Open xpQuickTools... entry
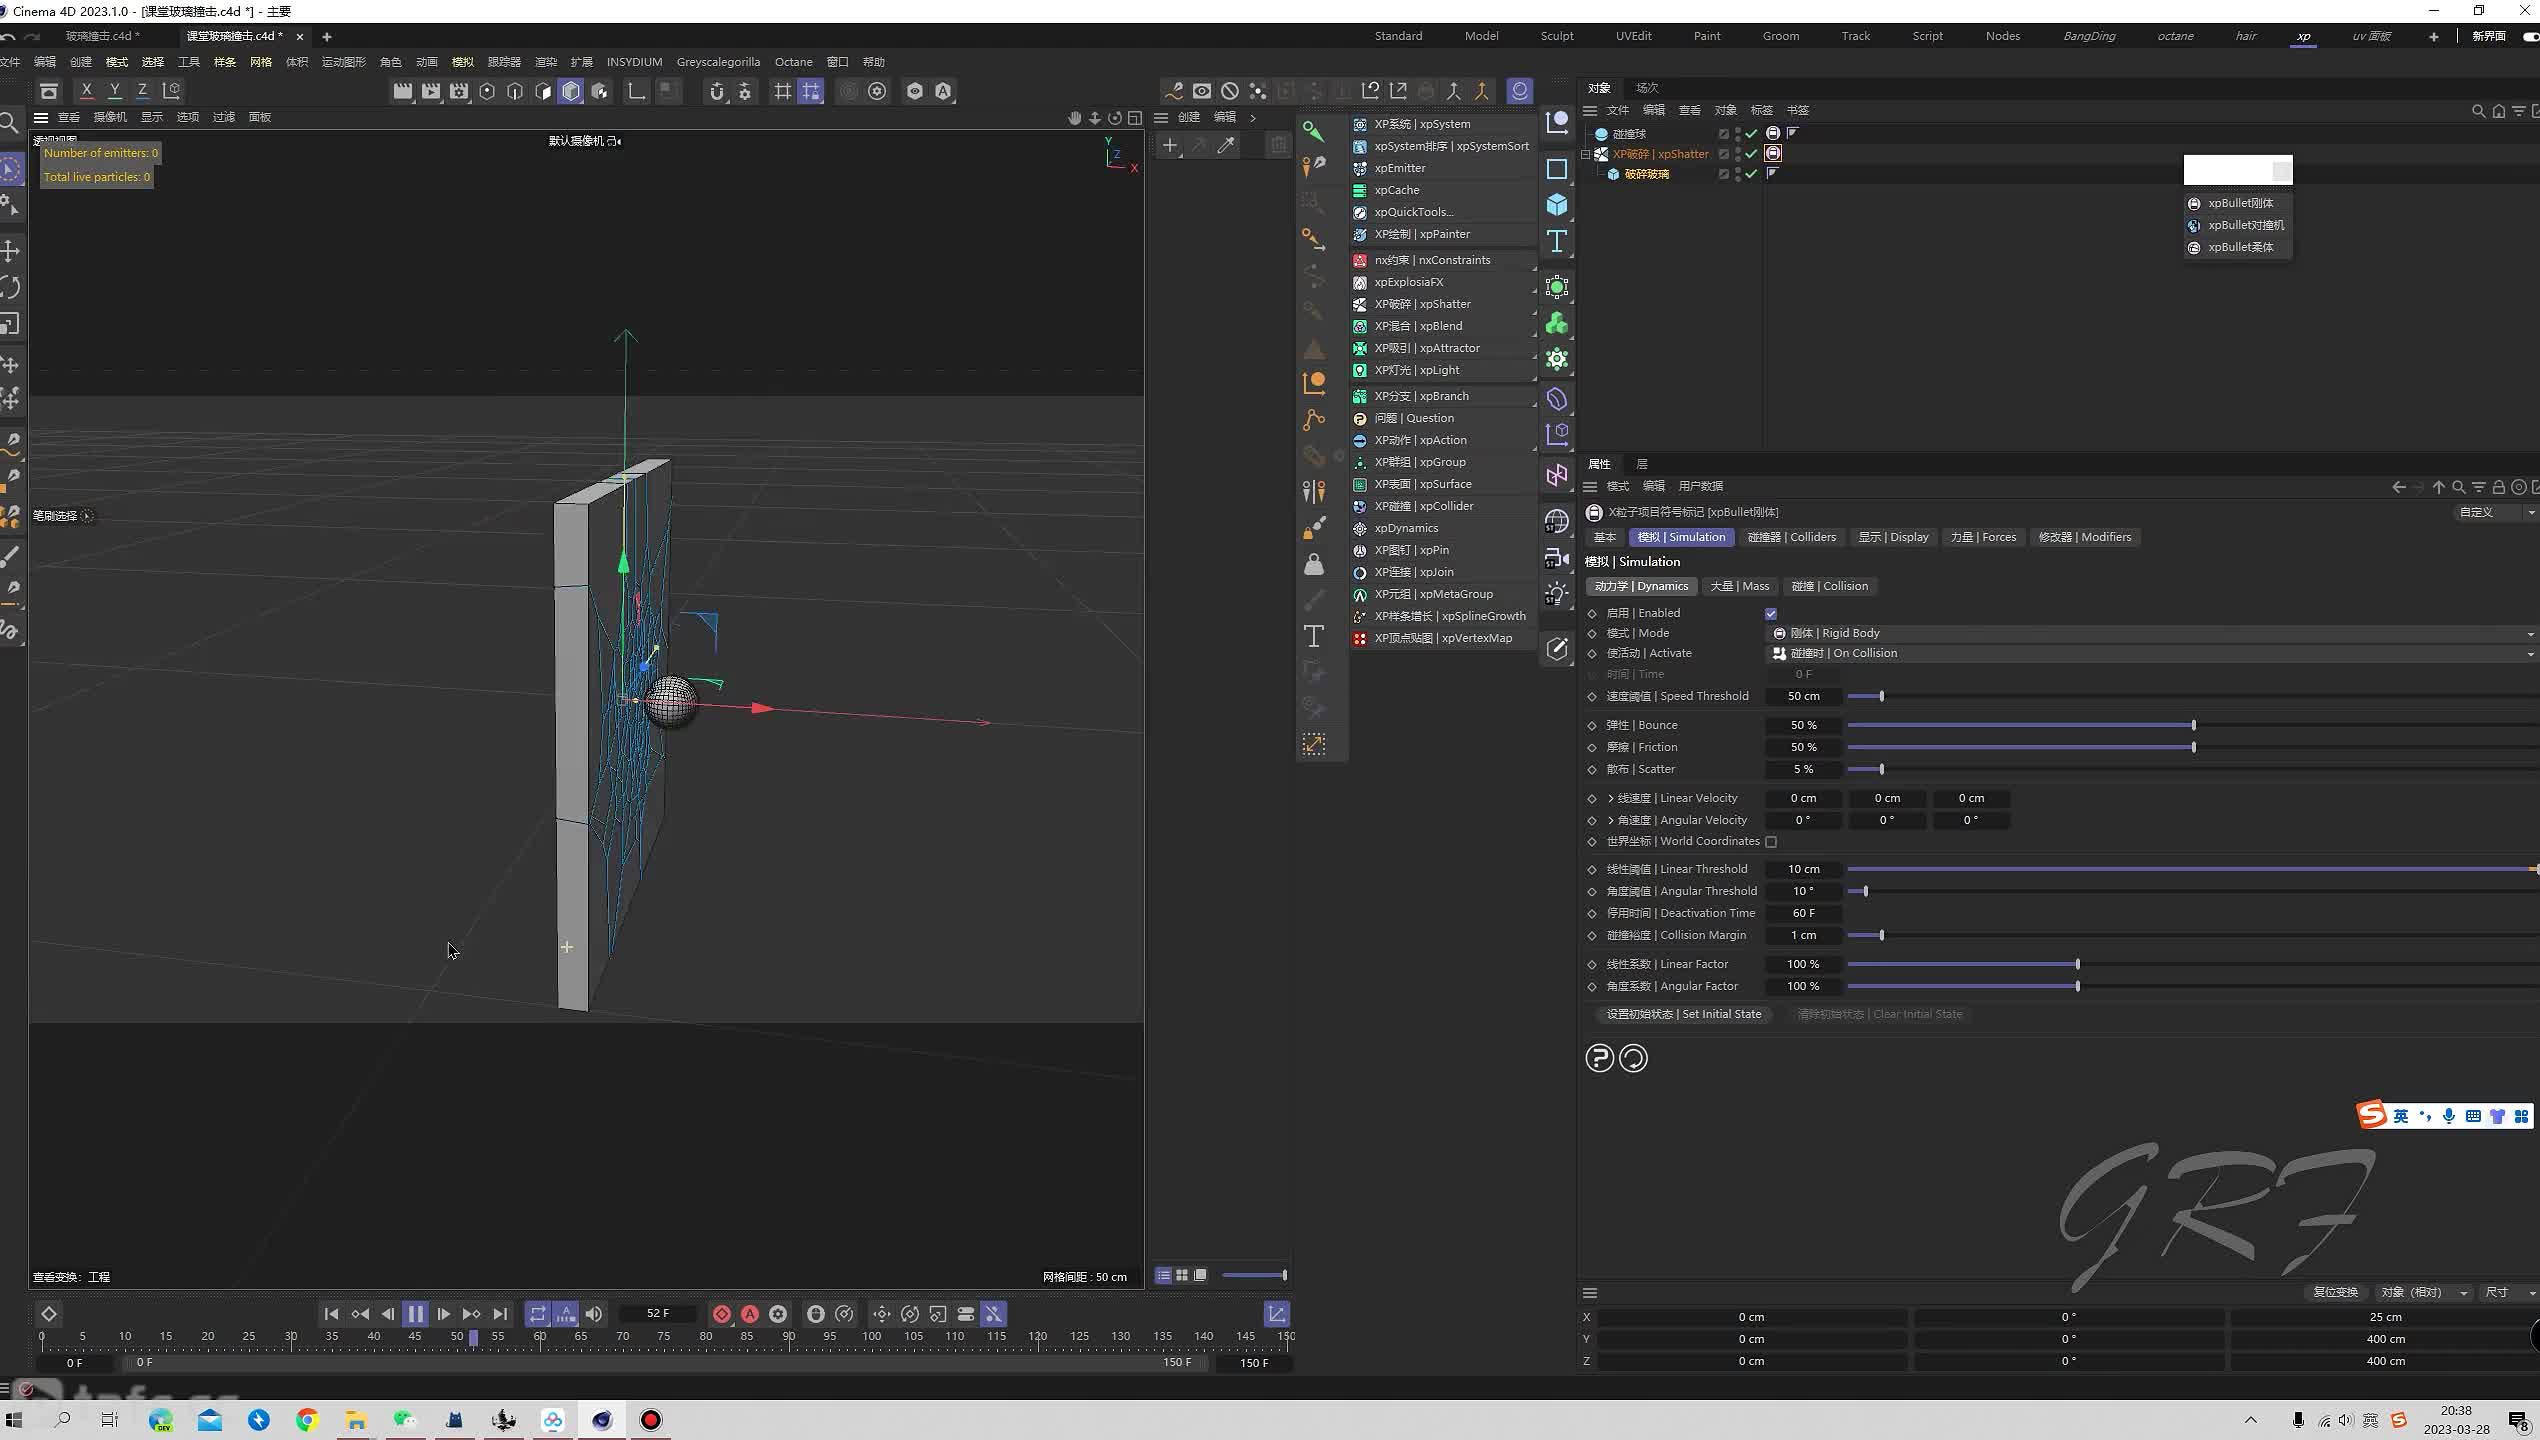The image size is (2540, 1440). point(1443,212)
